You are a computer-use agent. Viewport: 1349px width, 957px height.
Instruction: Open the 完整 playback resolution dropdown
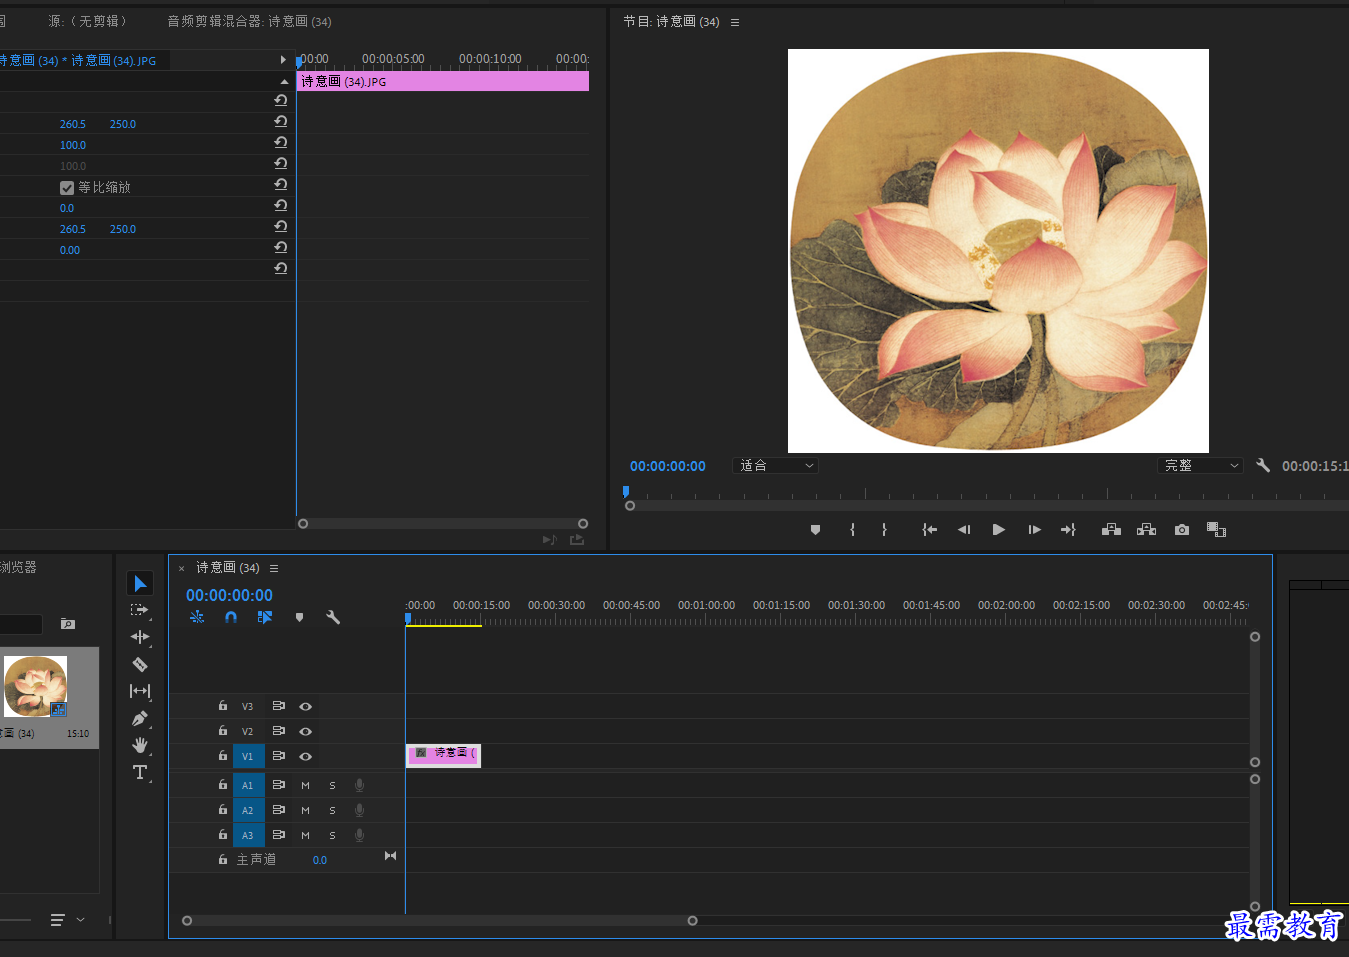pyautogui.click(x=1200, y=466)
